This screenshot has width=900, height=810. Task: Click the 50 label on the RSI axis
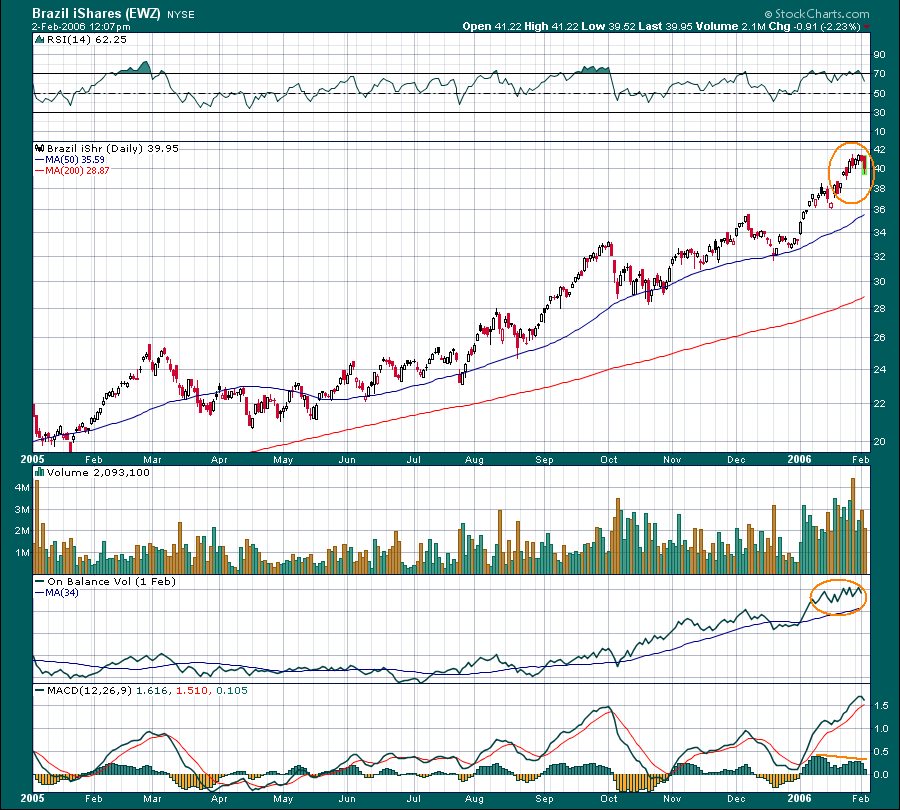tap(879, 94)
